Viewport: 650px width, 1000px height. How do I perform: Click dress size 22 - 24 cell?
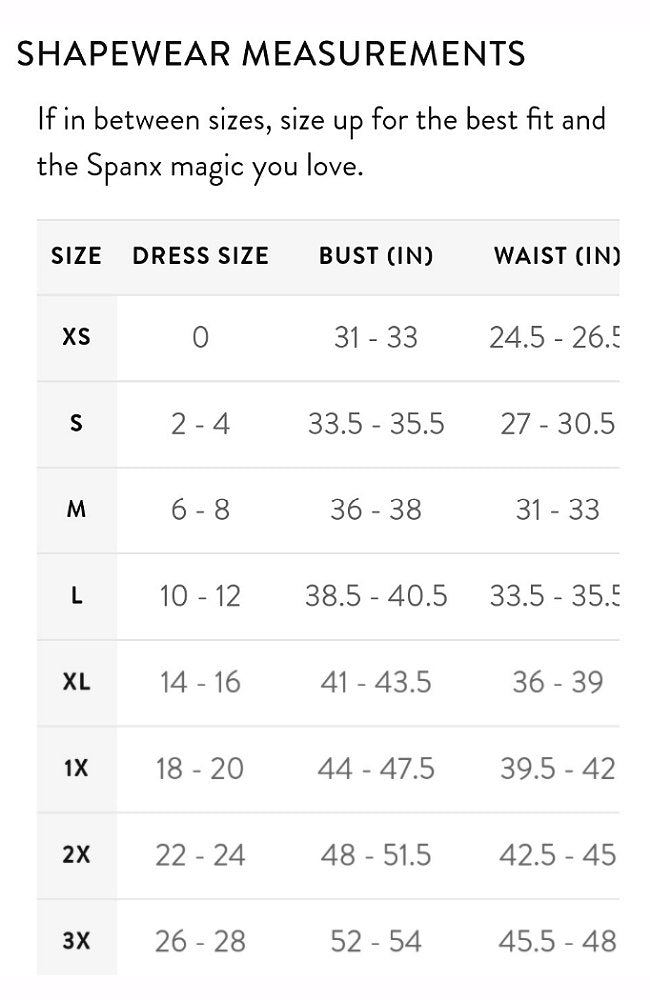(x=200, y=855)
